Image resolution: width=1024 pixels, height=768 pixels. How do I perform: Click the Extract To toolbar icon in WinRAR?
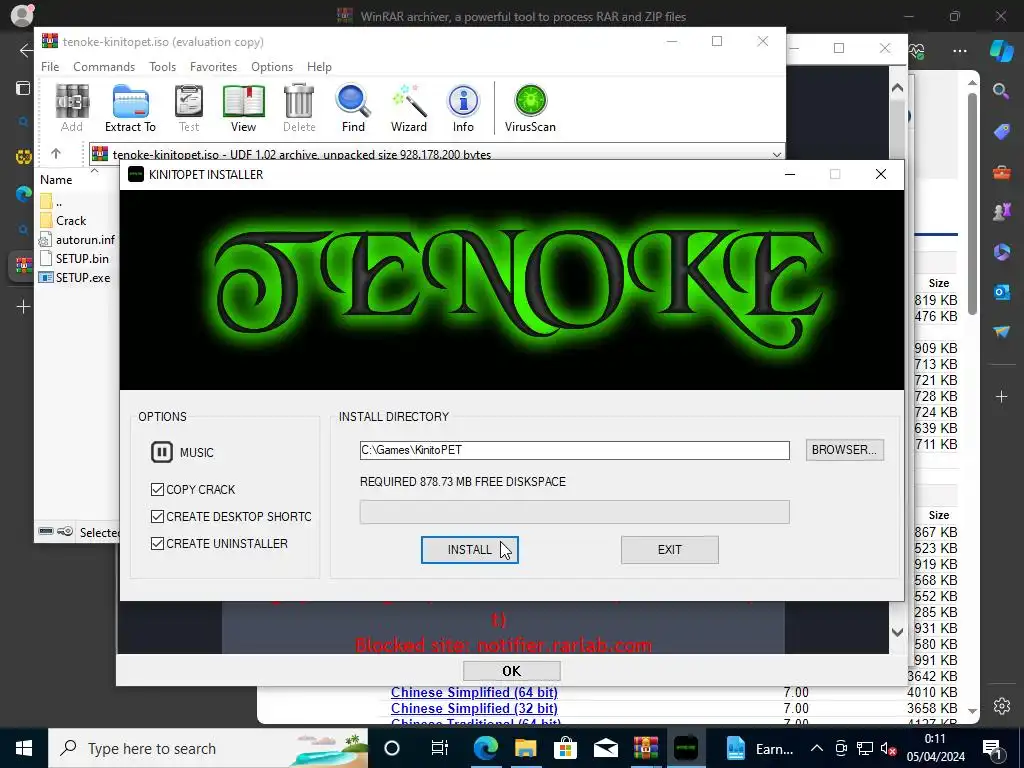[x=130, y=109]
